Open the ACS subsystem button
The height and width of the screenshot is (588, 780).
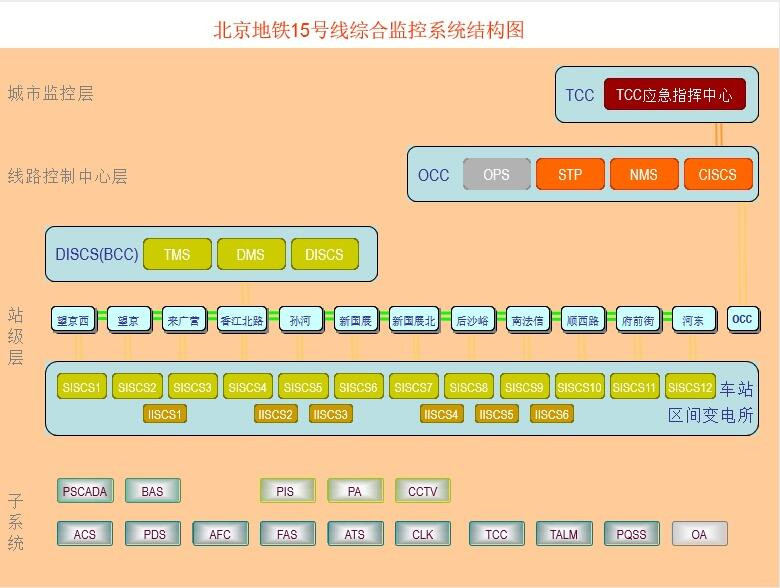[x=85, y=534]
